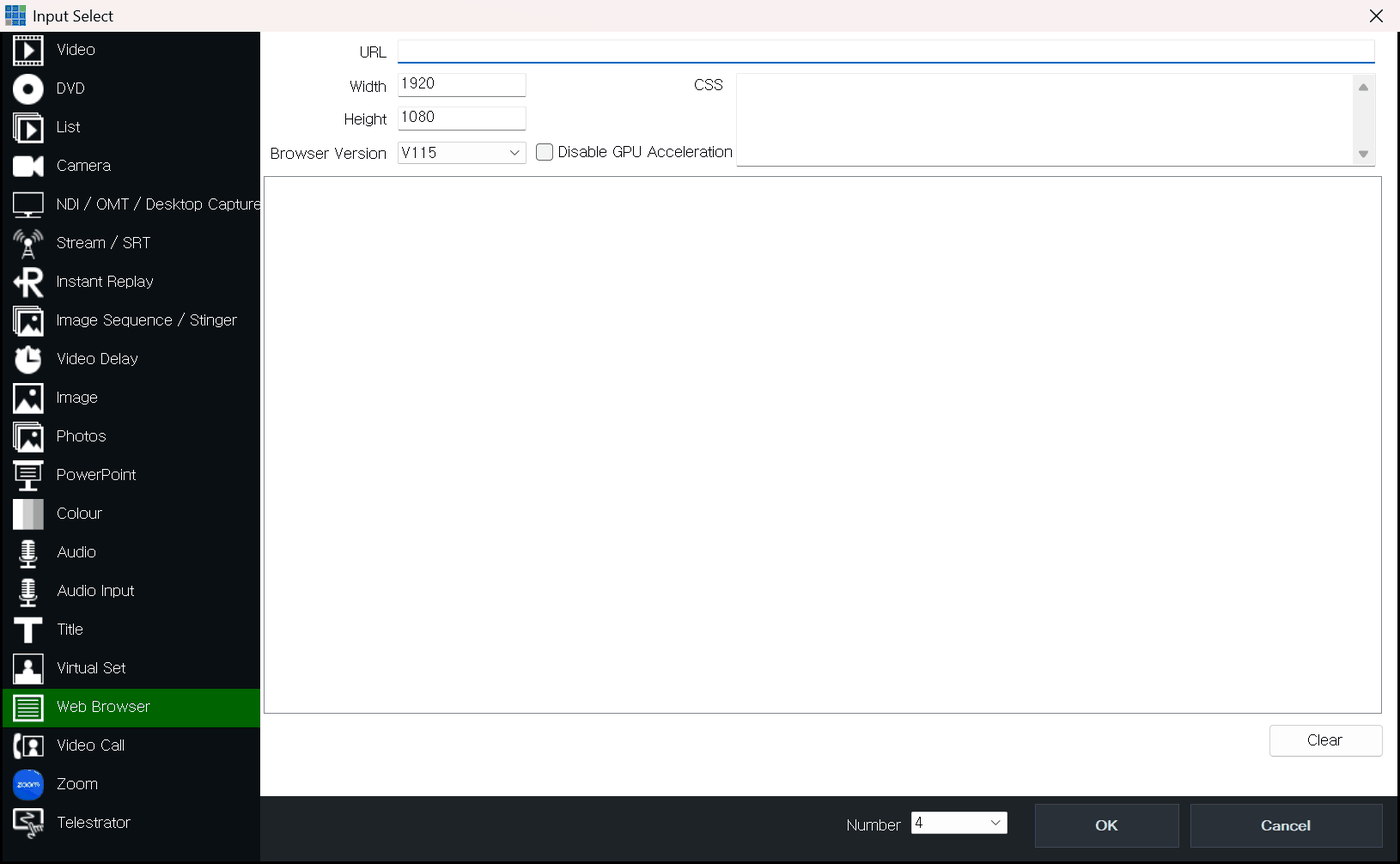Close the Input Select window
This screenshot has width=1400, height=864.
tap(1376, 16)
